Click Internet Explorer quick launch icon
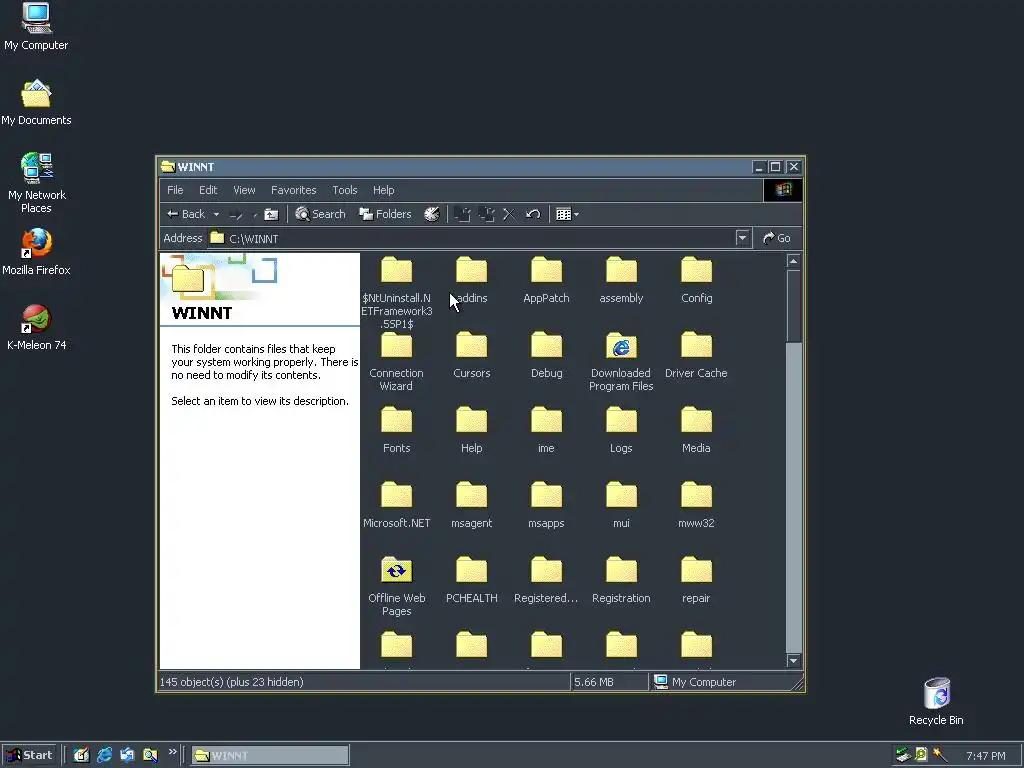 tap(104, 756)
